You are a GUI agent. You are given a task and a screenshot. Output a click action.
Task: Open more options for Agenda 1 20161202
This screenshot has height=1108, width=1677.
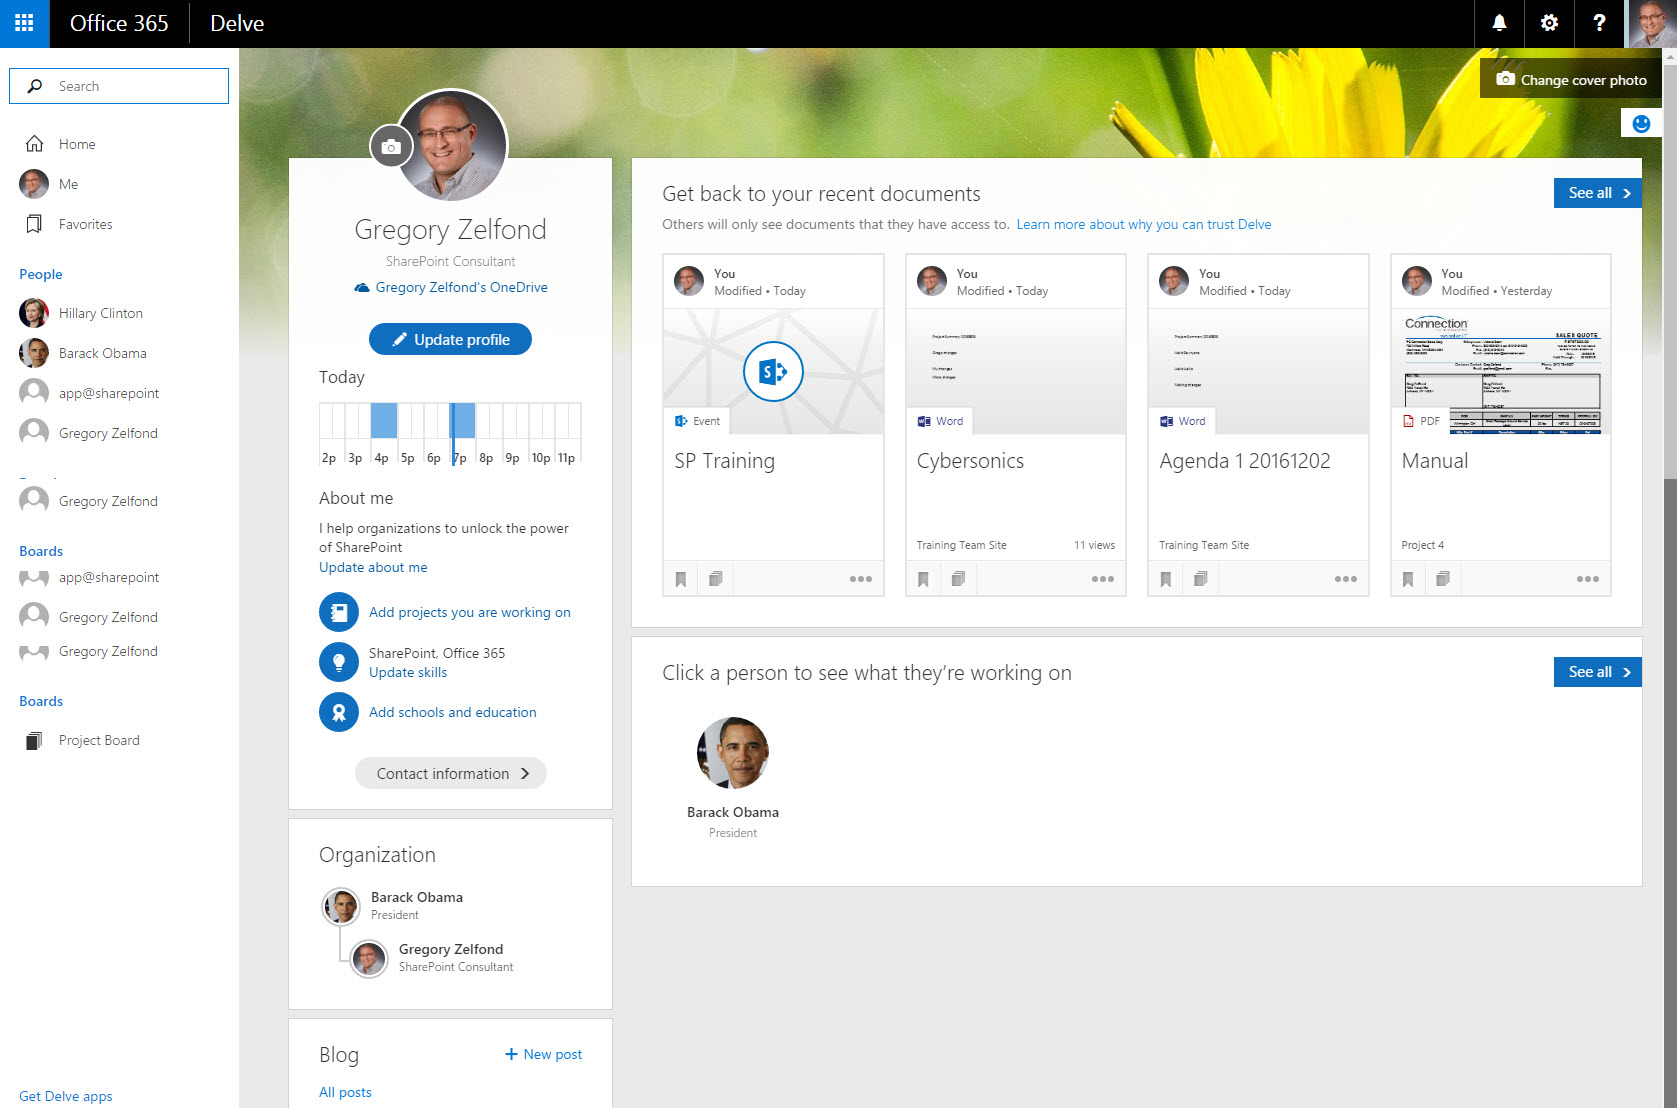coord(1345,579)
